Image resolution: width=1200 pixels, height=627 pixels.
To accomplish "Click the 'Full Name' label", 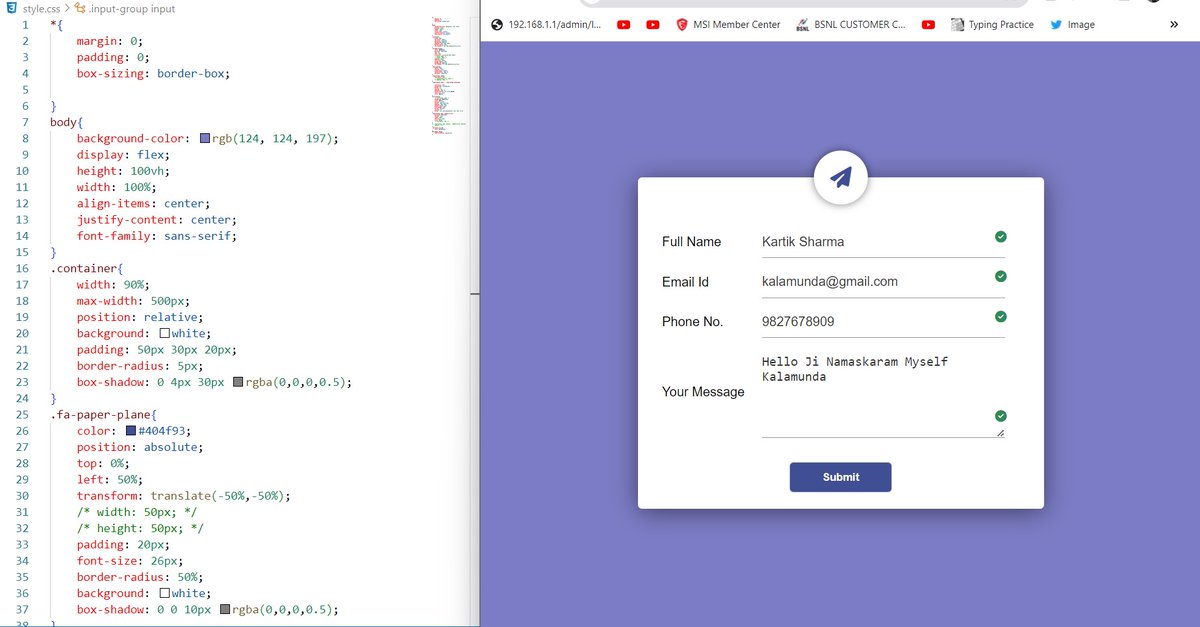I will tap(691, 242).
